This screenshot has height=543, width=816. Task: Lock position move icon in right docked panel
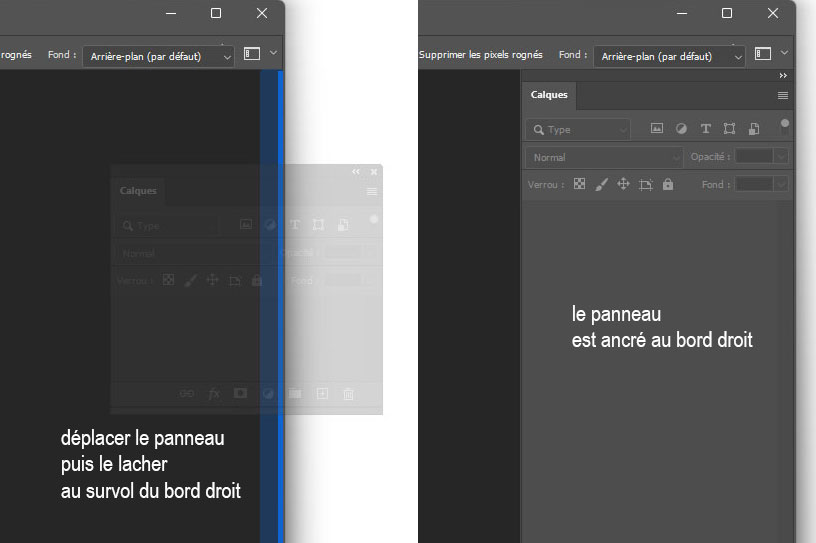pos(623,184)
